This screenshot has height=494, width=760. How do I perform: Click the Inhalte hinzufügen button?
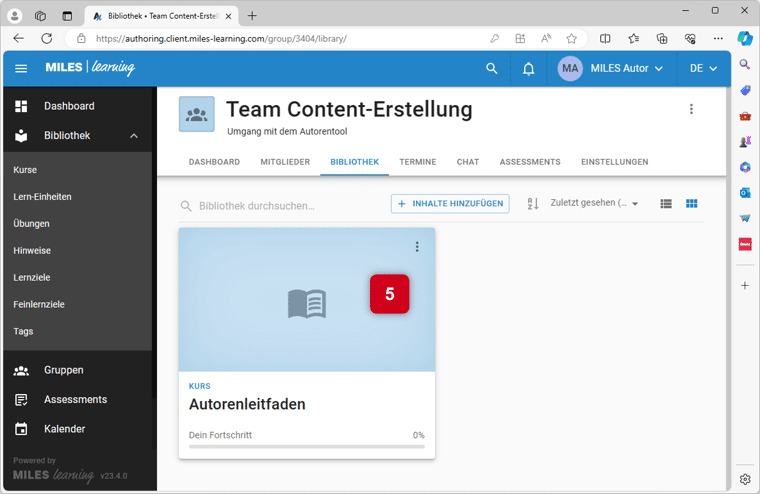pos(450,204)
